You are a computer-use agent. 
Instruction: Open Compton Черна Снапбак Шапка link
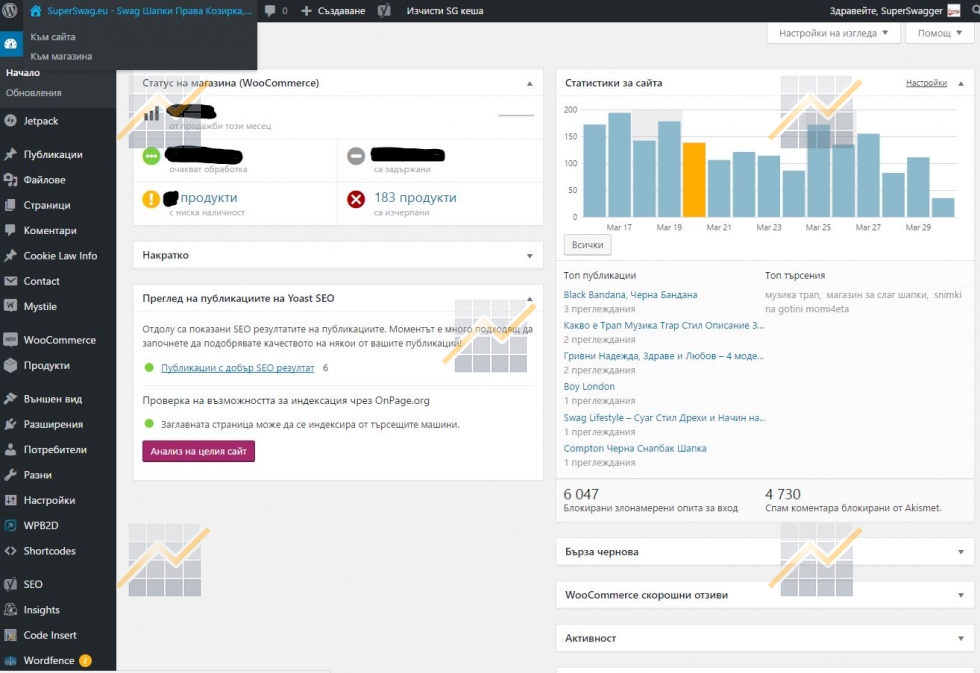click(635, 448)
